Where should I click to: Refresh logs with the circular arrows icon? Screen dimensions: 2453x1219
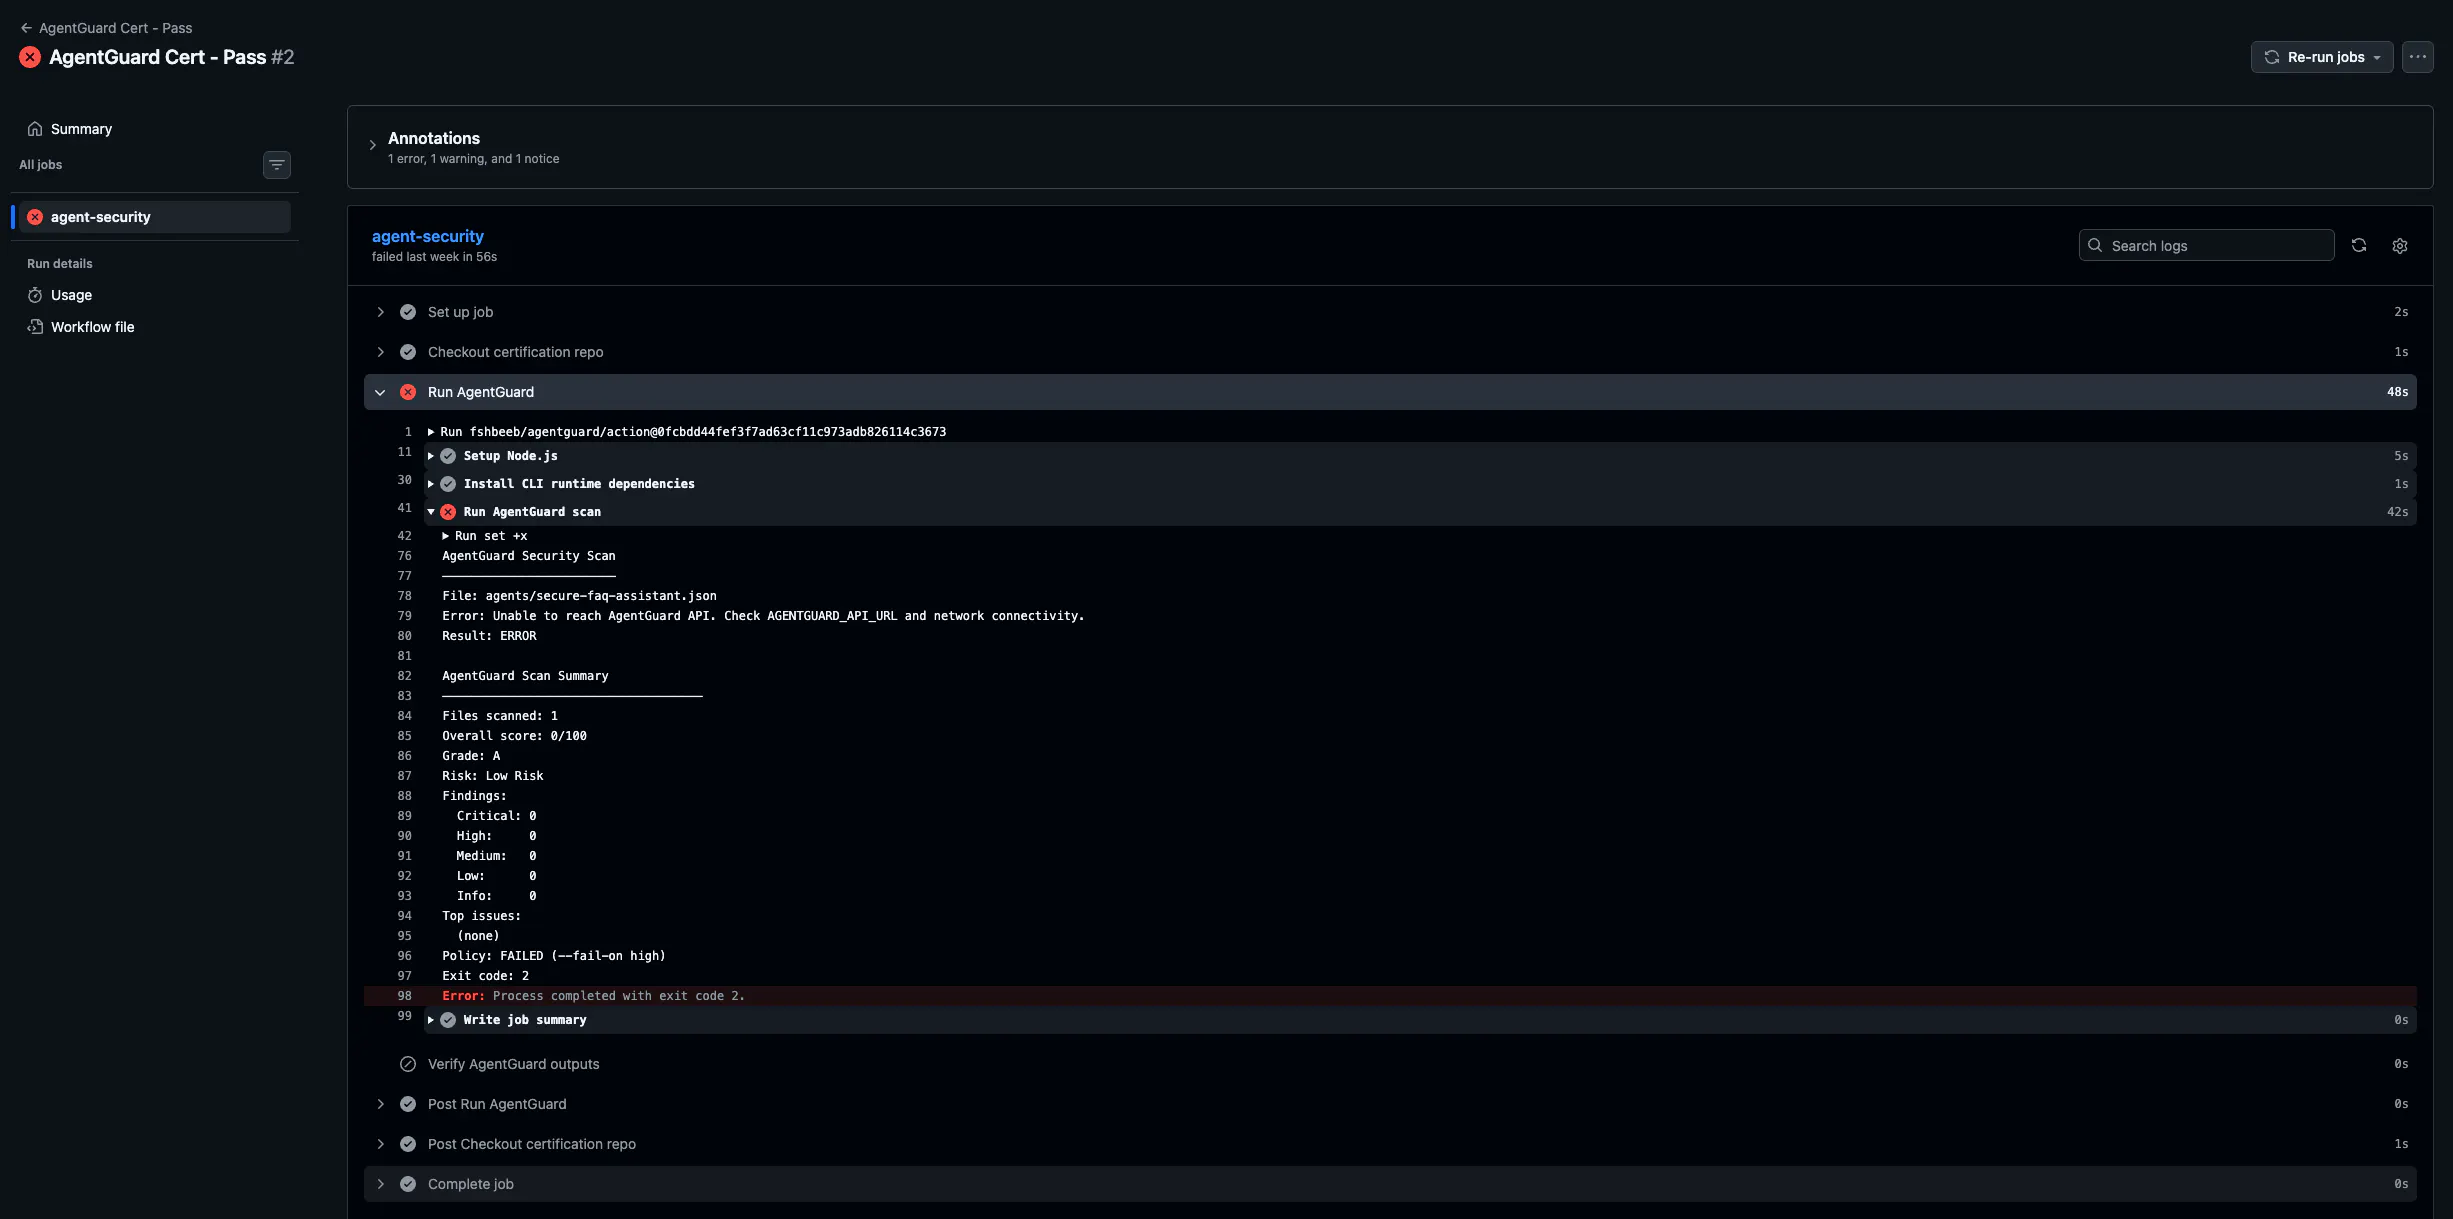coord(2359,245)
